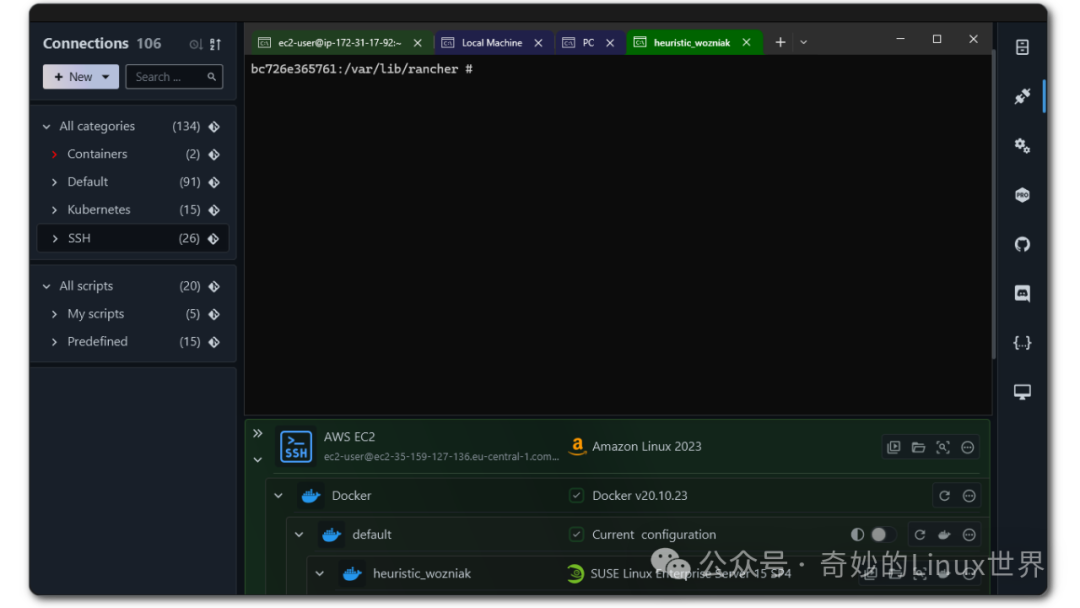Launch a terminal for AWS EC2 using the play icon
Screen dimensions: 1080x608
893,448
